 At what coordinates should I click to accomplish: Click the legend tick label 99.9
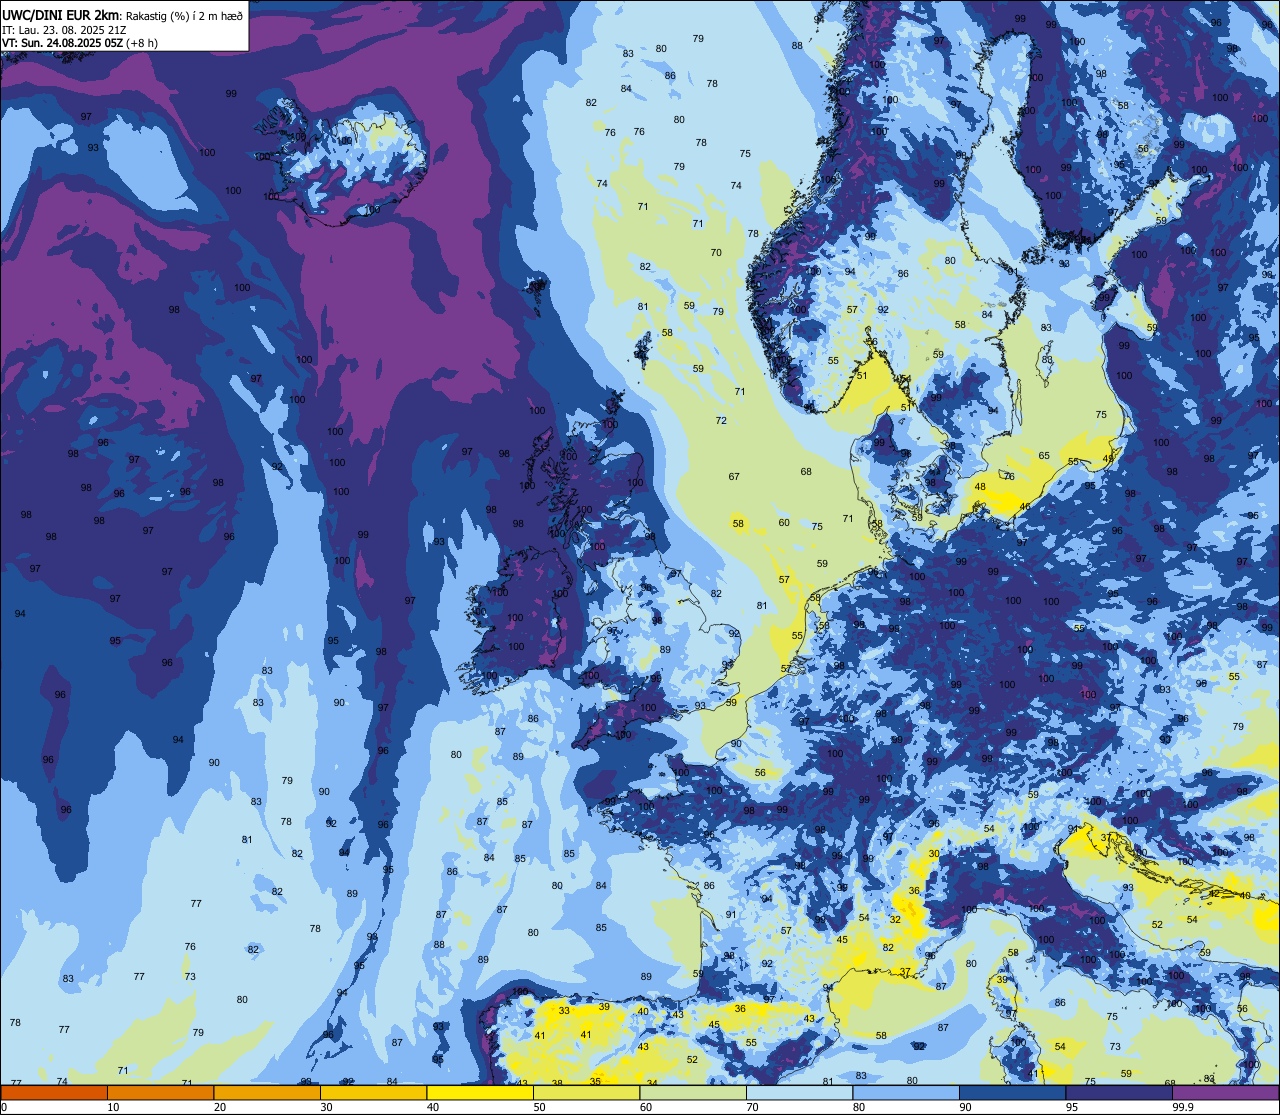1183,1107
